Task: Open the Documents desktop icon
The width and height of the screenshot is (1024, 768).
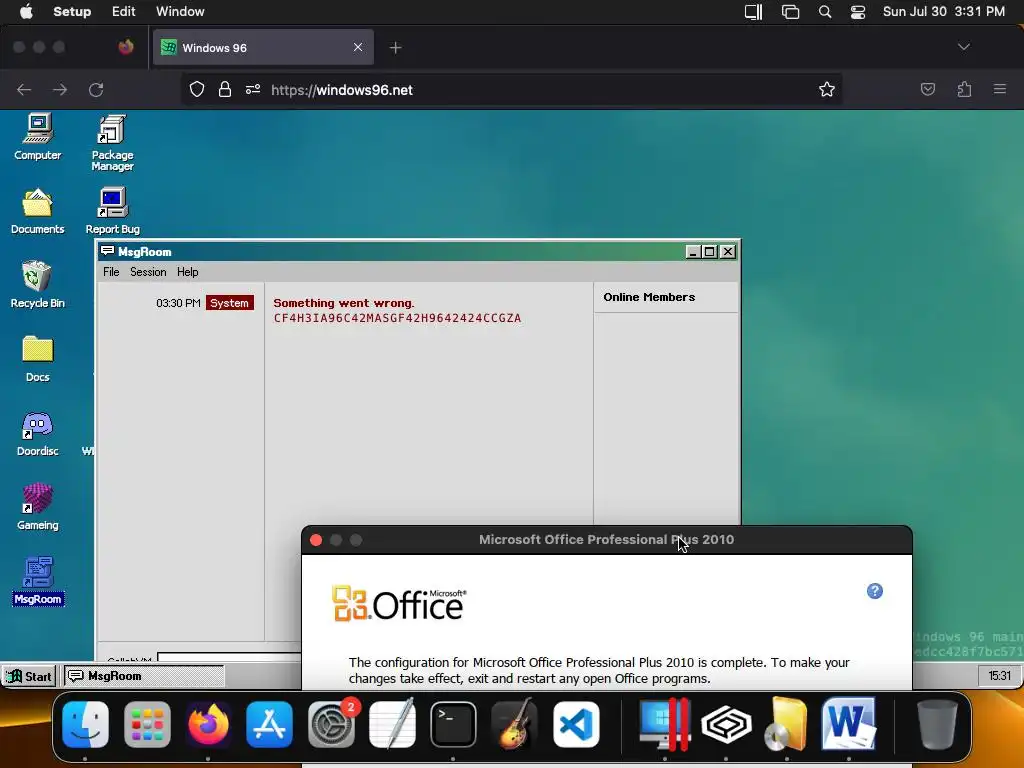Action: (38, 211)
